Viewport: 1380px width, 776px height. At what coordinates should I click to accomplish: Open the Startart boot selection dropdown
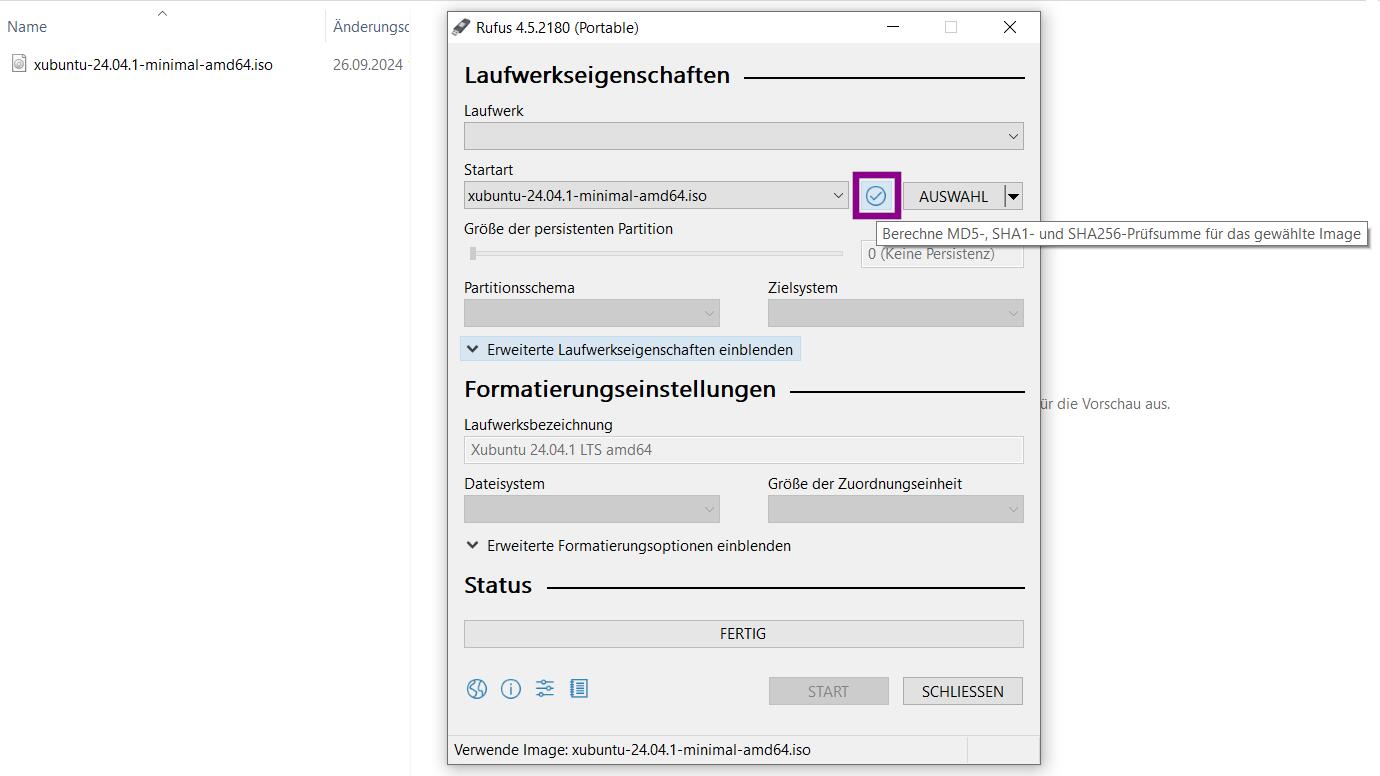[x=656, y=196]
